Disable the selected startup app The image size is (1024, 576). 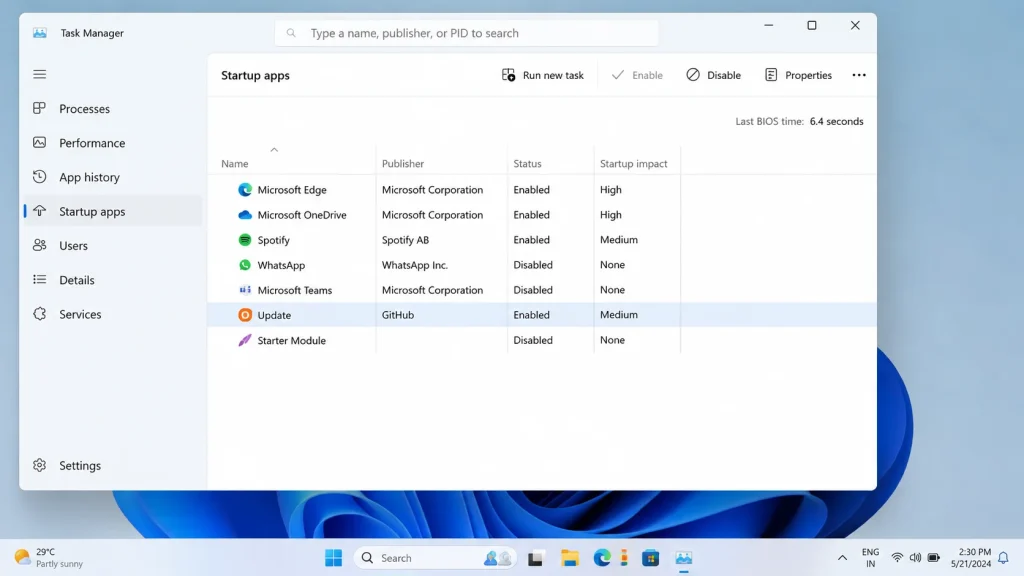(x=713, y=75)
